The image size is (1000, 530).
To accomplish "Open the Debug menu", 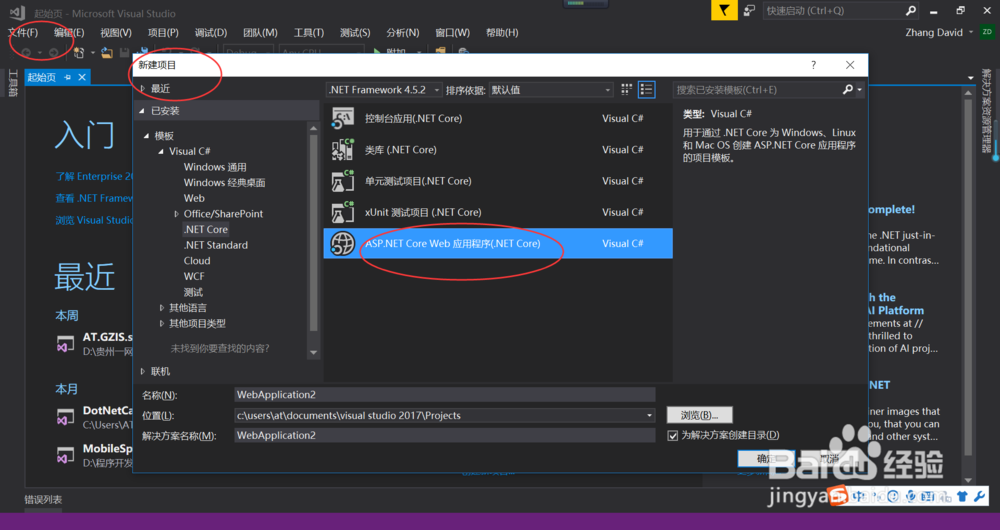I will click(x=211, y=33).
